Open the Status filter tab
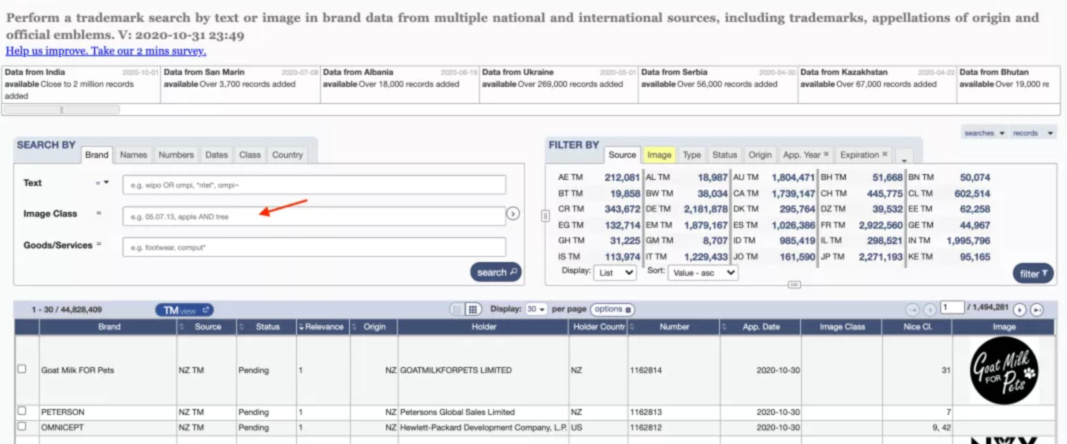Viewport: 1067px width, 444px height. [725, 155]
